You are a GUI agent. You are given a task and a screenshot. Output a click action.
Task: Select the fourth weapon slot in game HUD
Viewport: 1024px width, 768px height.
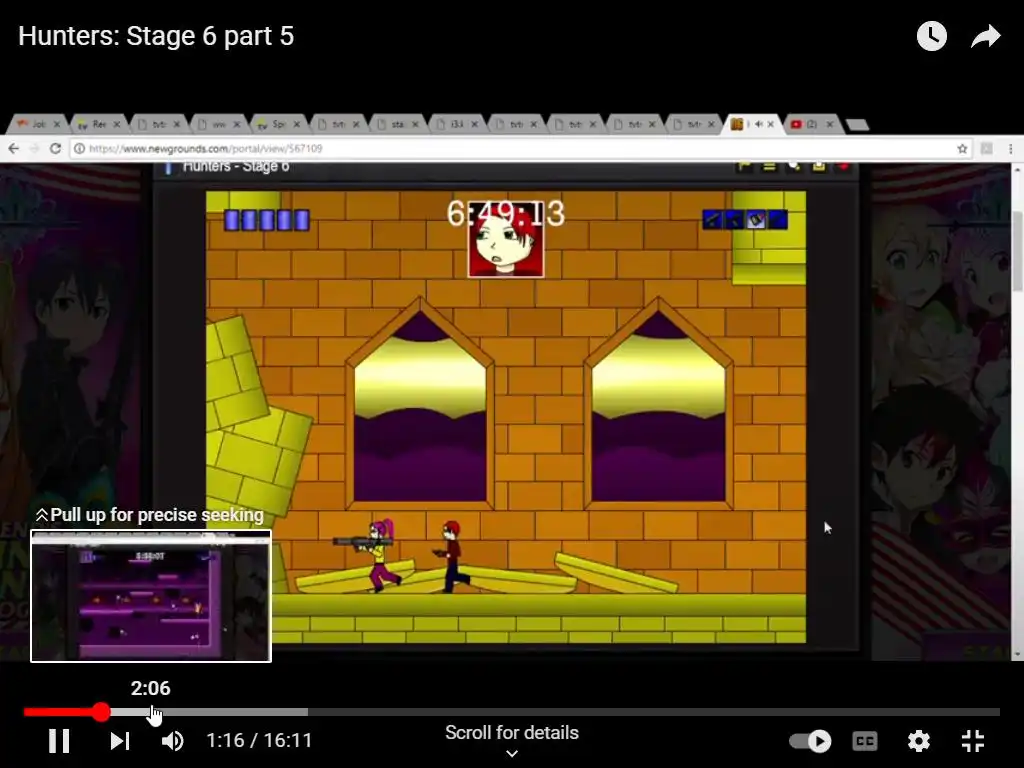tap(778, 219)
